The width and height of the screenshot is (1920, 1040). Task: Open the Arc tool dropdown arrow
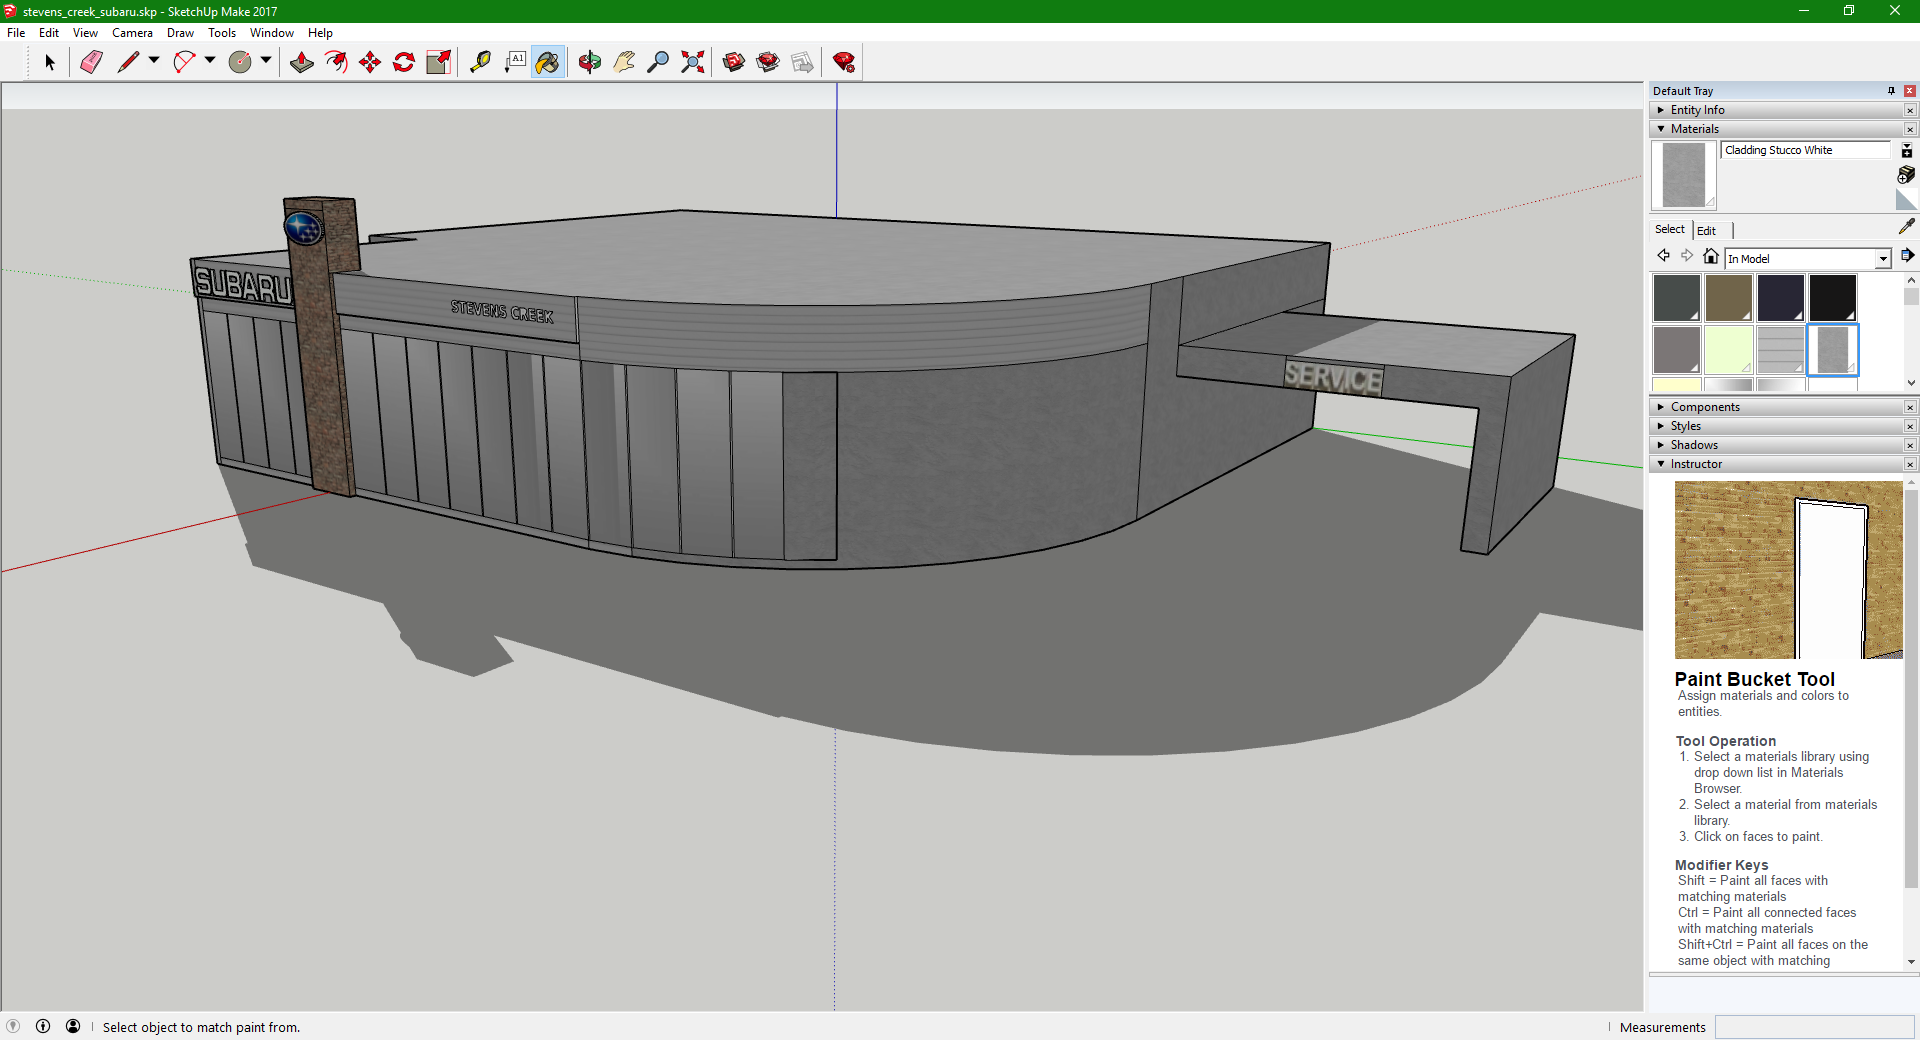pyautogui.click(x=210, y=61)
